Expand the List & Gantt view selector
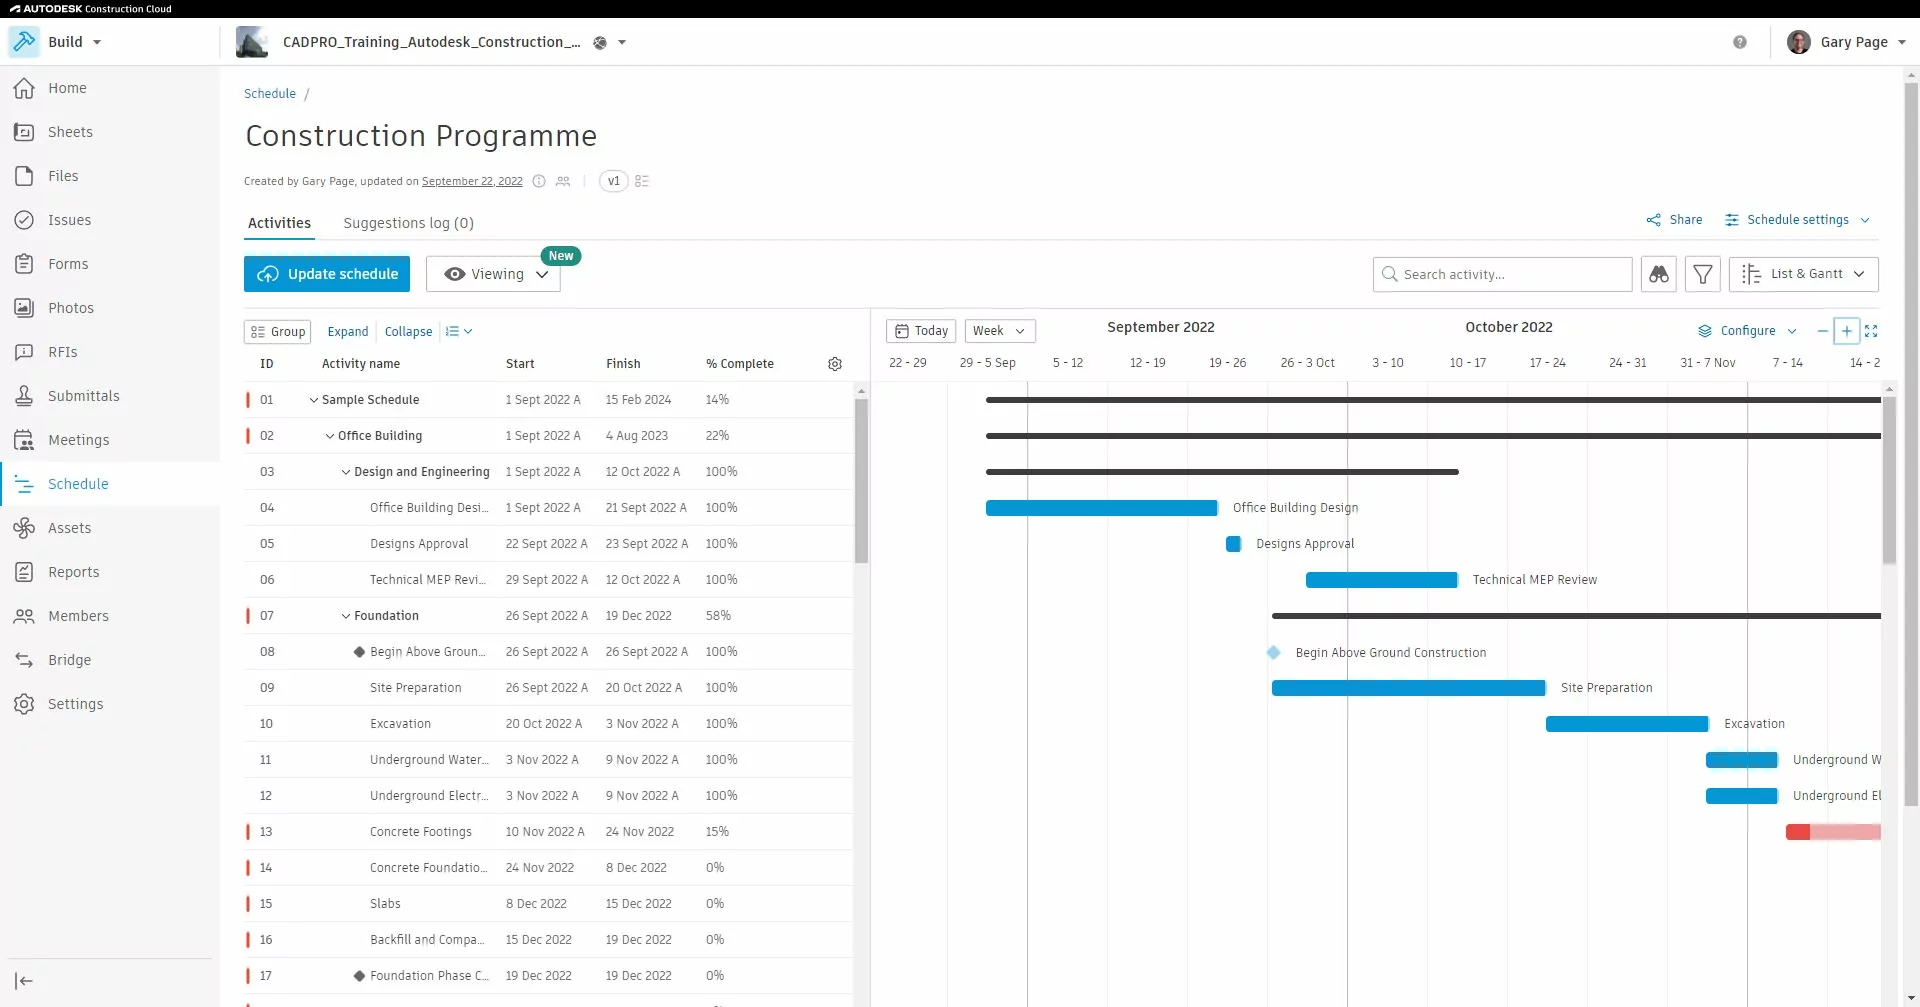 [x=1803, y=274]
